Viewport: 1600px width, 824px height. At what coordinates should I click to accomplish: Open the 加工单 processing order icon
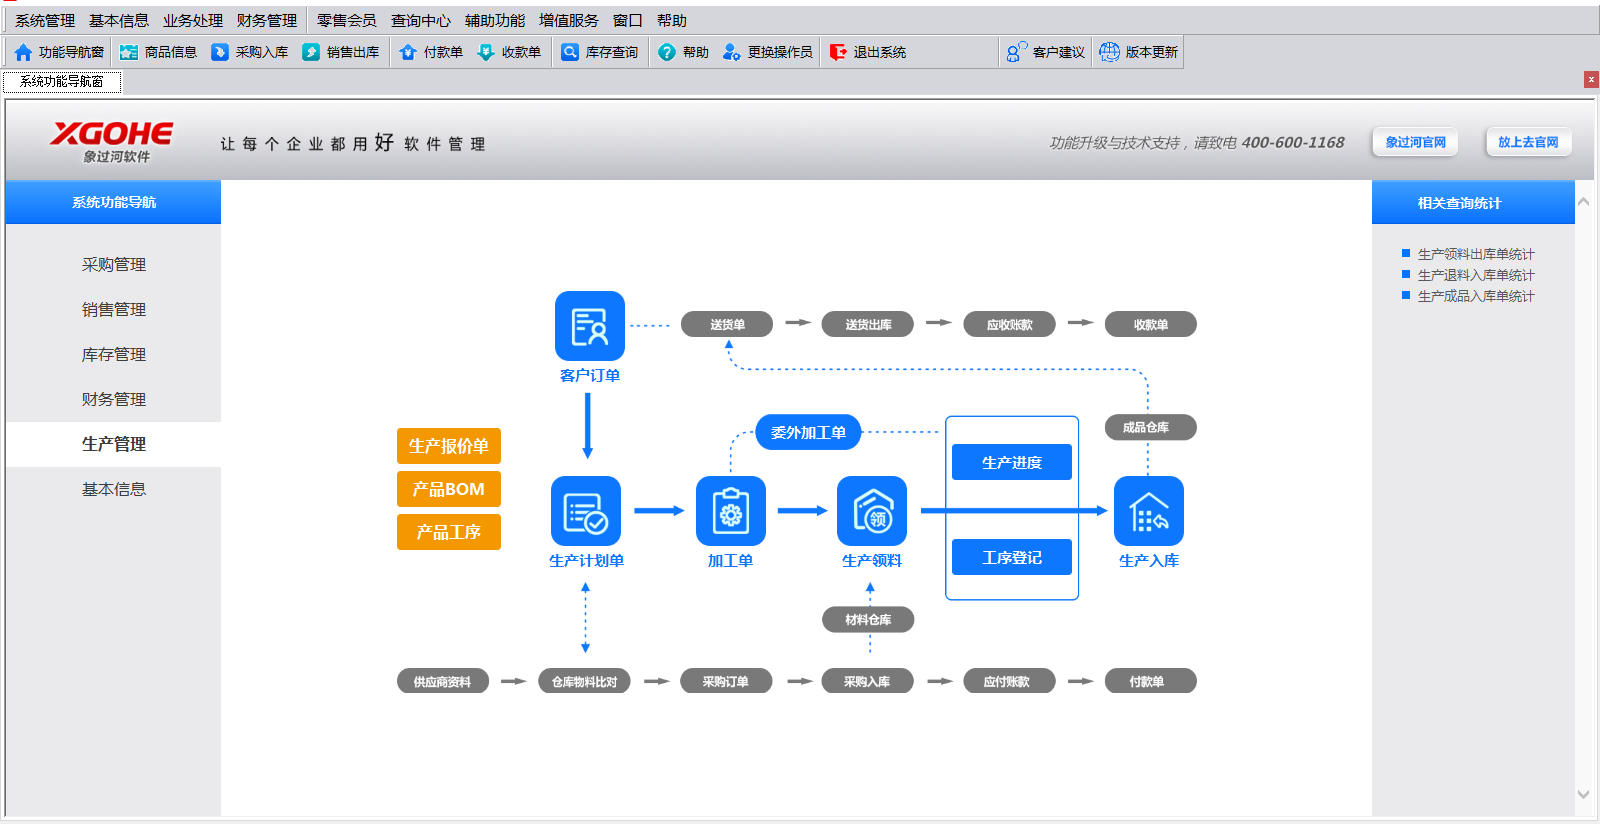tap(730, 511)
